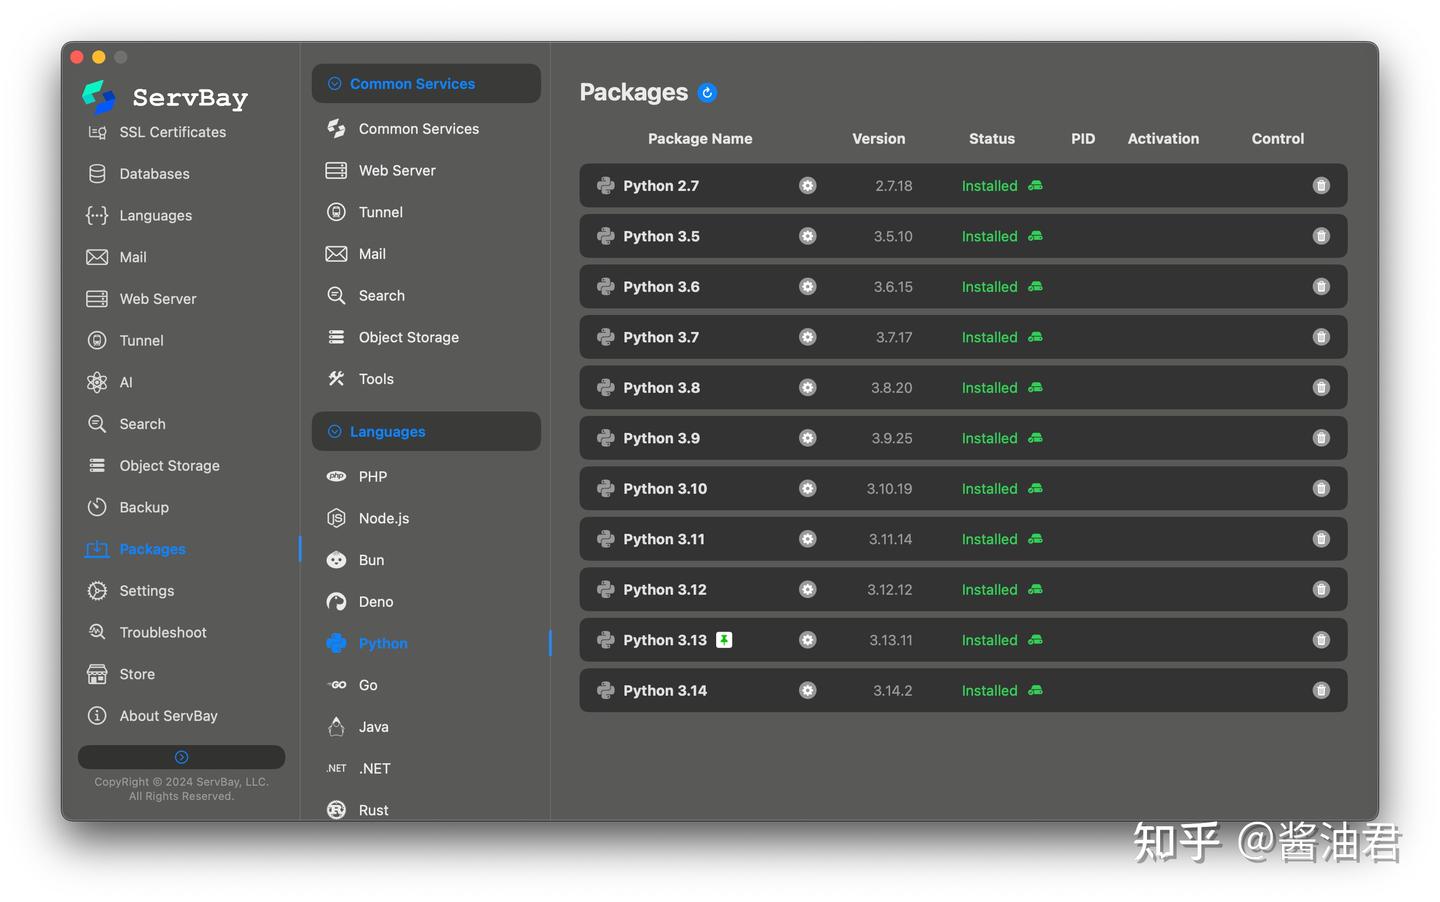Click the gear icon for Python 3.12
The image size is (1440, 902).
tap(807, 590)
